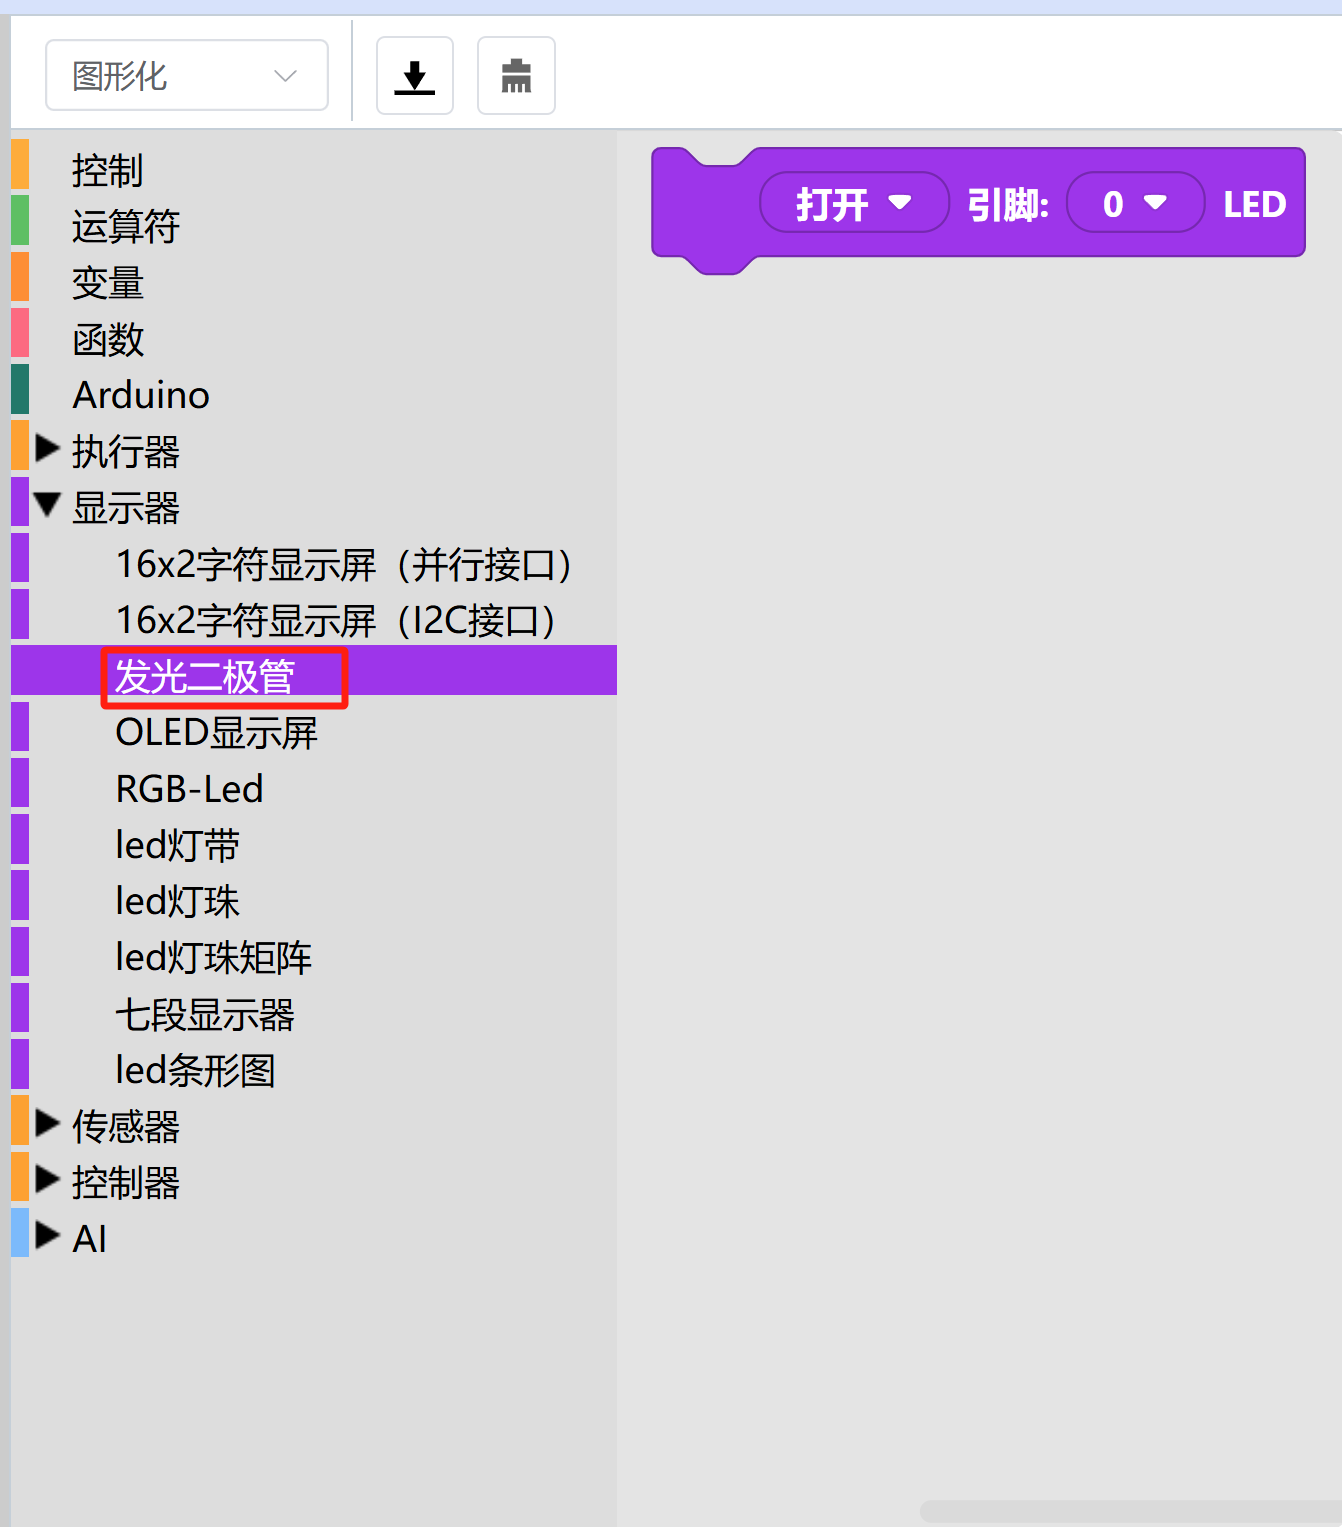Image resolution: width=1342 pixels, height=1527 pixels.
Task: Select the 运算符 category
Action: pyautogui.click(x=126, y=226)
